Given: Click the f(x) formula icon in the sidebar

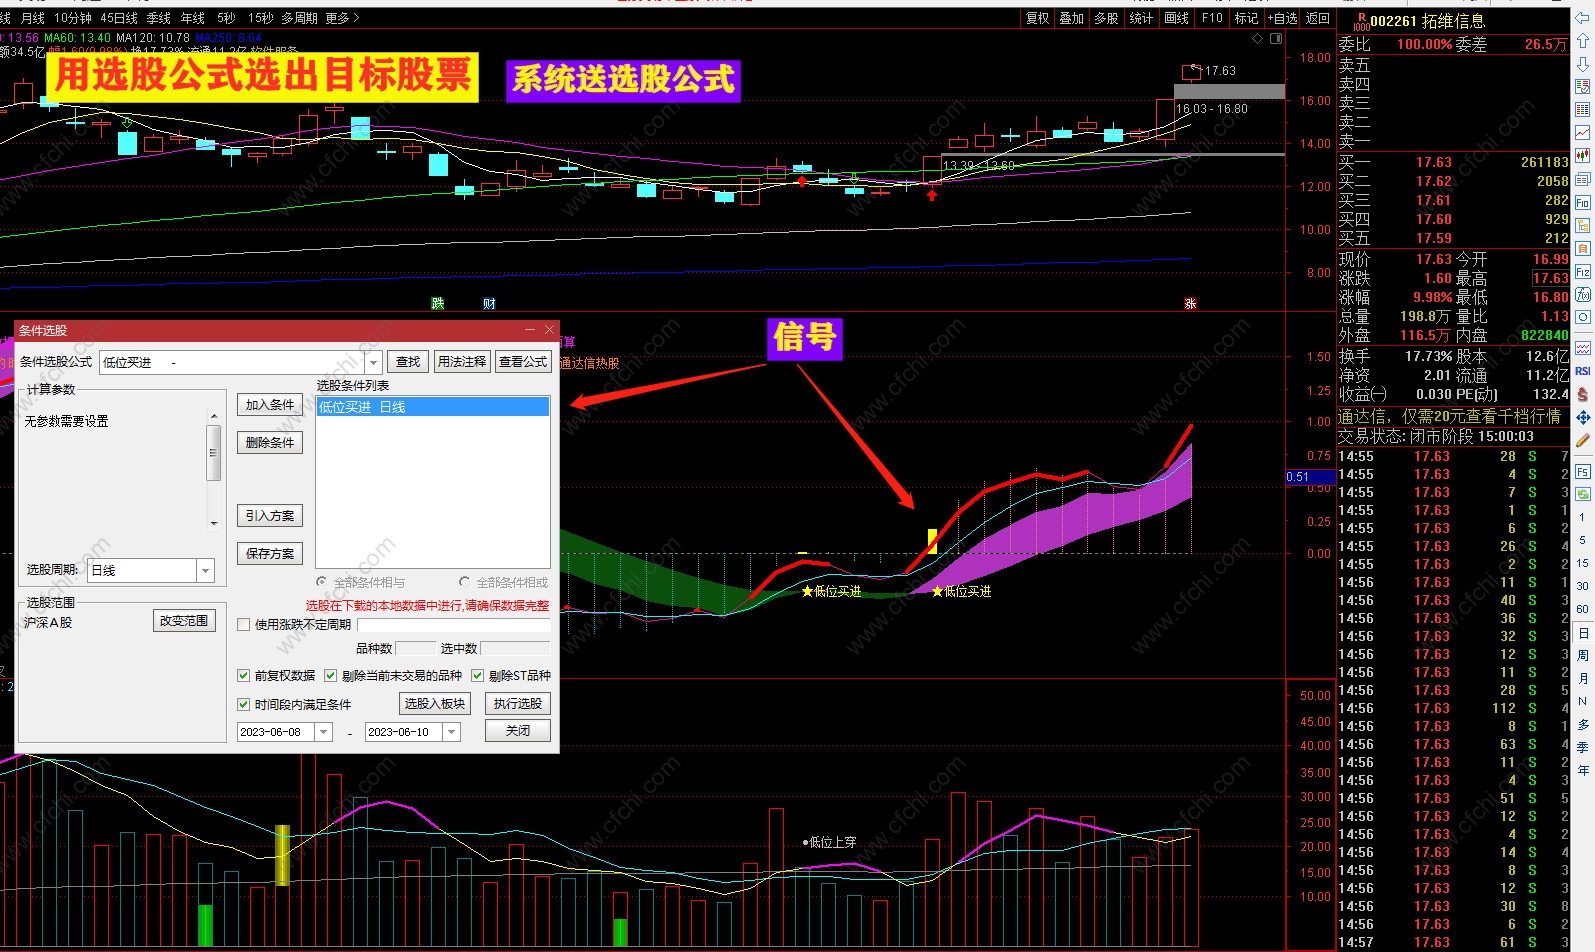Looking at the screenshot, I should point(1583,294).
